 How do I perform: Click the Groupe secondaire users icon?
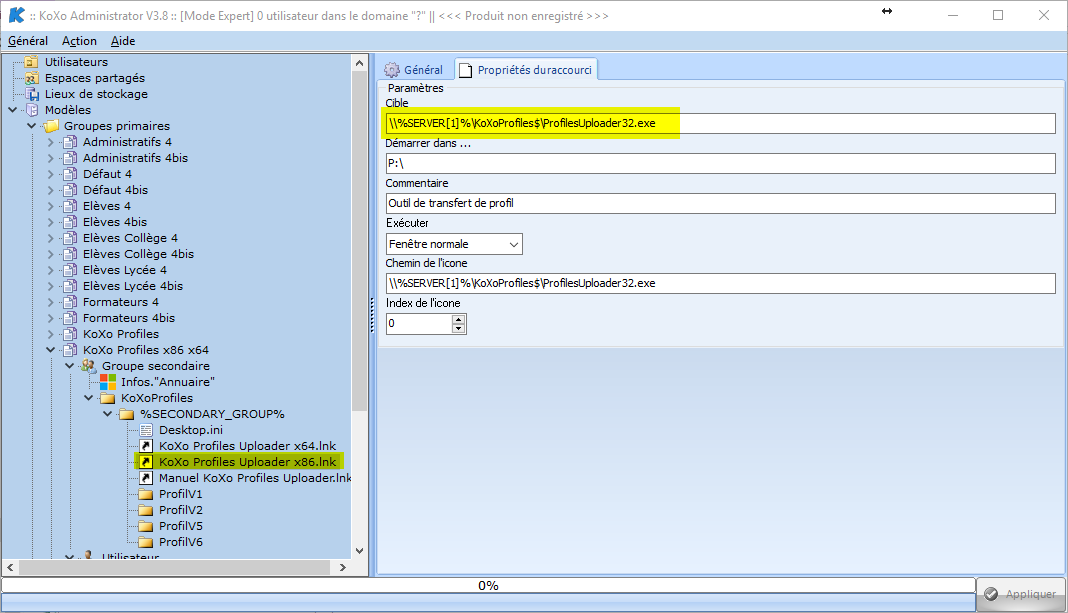pyautogui.click(x=89, y=366)
